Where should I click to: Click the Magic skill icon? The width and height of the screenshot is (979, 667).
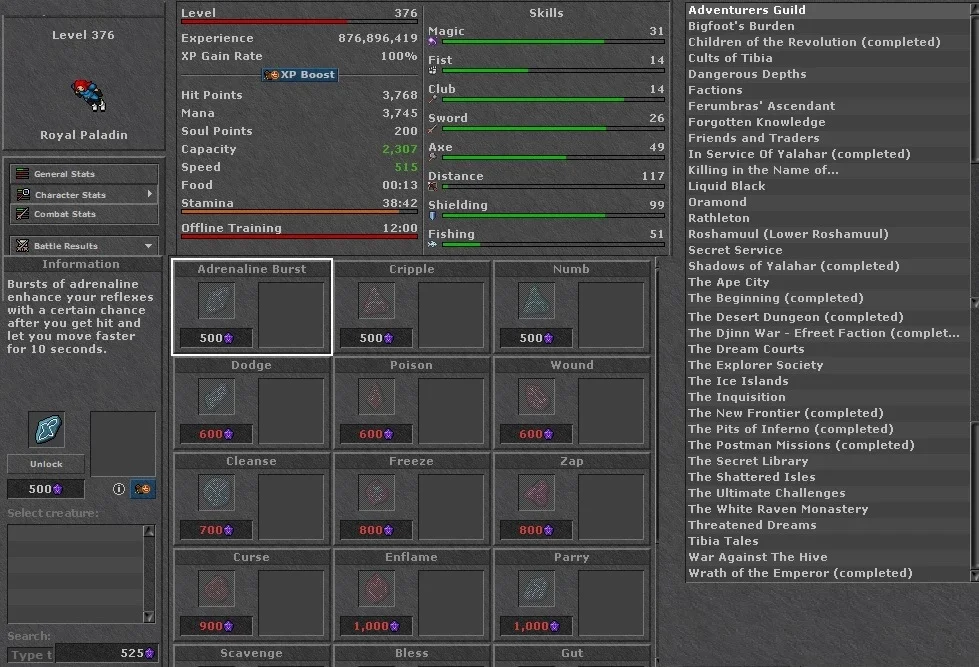tap(432, 41)
